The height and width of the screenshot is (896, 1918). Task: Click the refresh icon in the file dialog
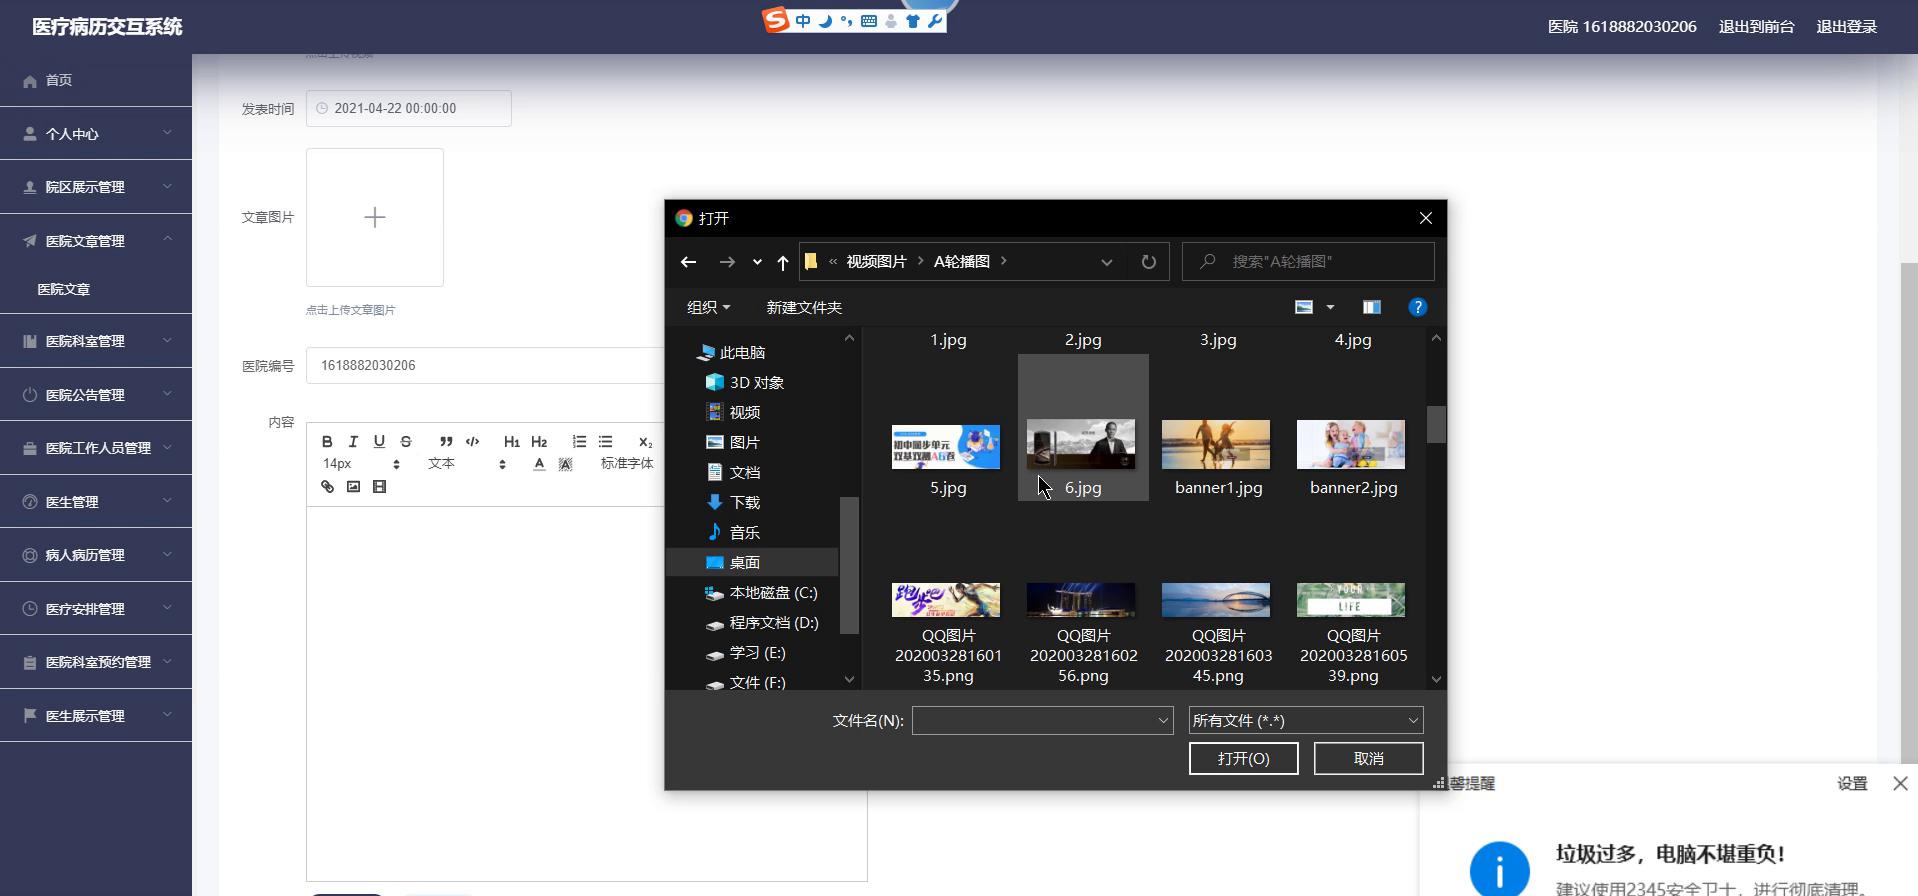pyautogui.click(x=1148, y=262)
